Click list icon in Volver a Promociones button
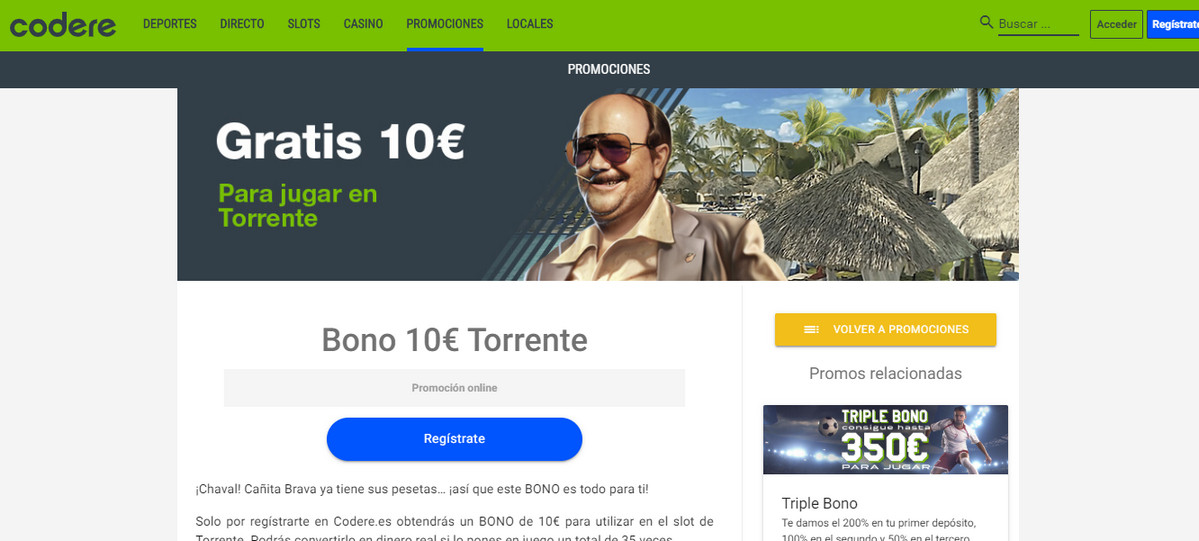The height and width of the screenshot is (541, 1199). pyautogui.click(x=811, y=330)
